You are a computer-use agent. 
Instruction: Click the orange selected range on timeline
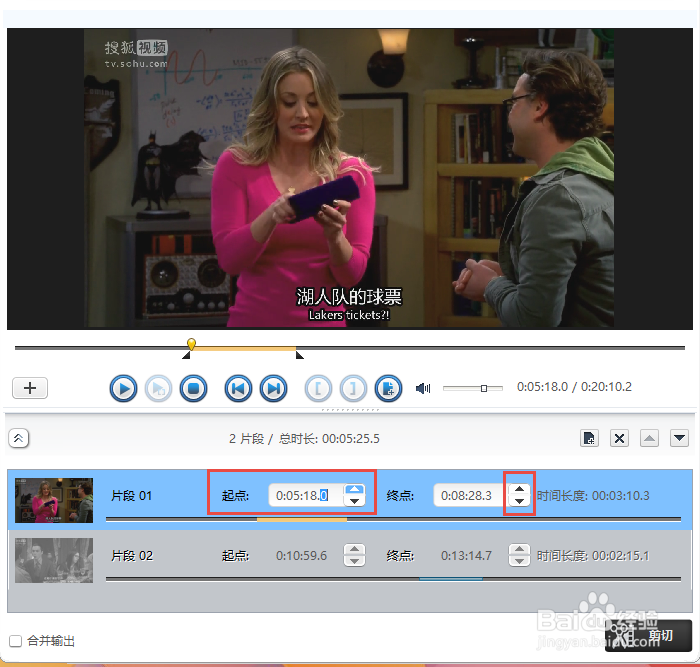(243, 348)
